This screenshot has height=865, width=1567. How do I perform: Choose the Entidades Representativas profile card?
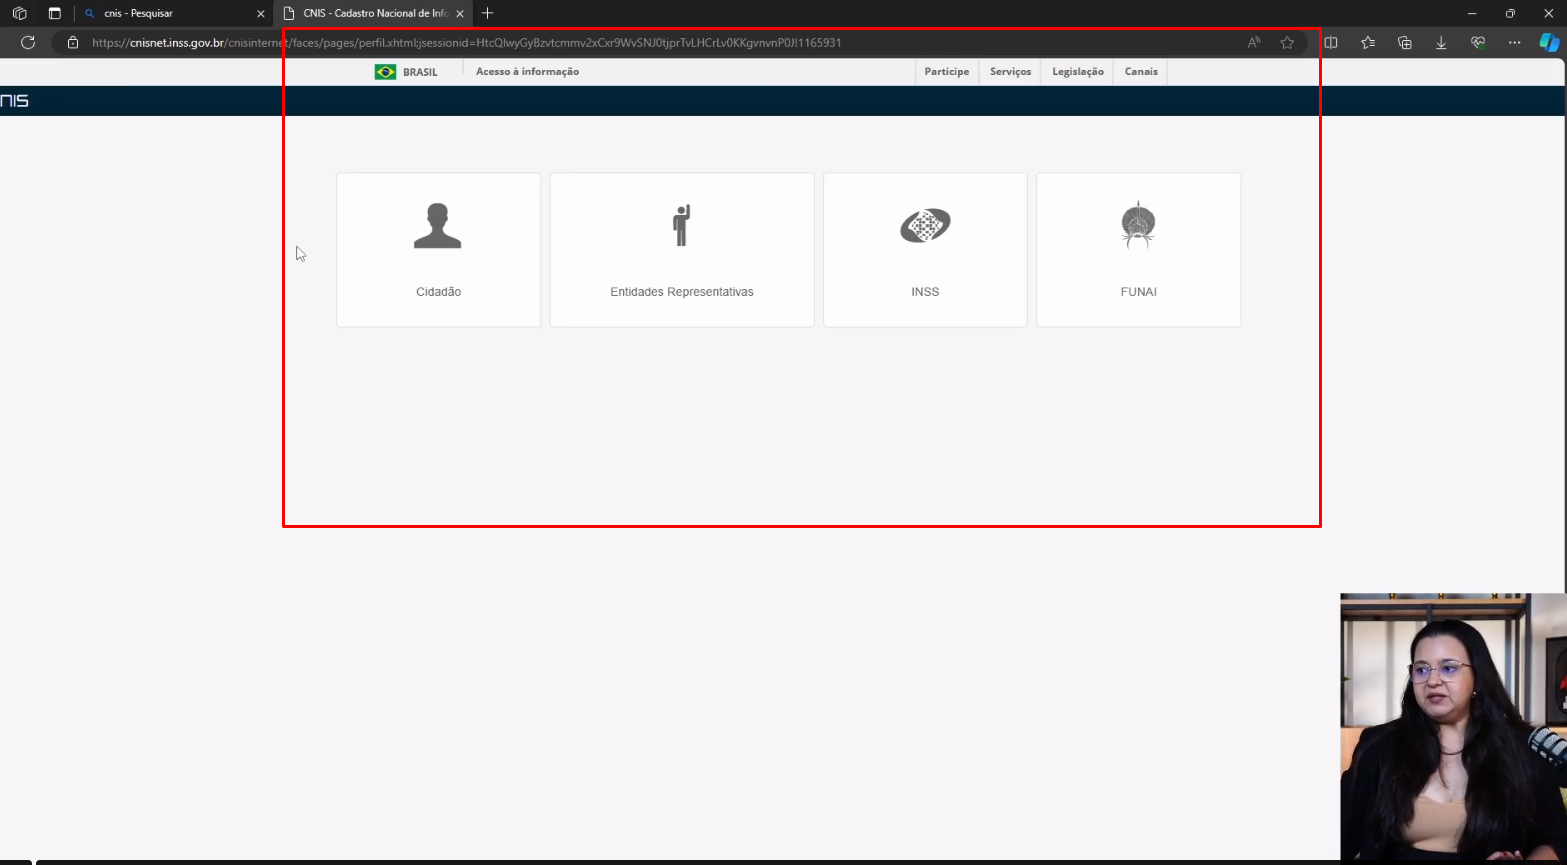click(x=682, y=250)
